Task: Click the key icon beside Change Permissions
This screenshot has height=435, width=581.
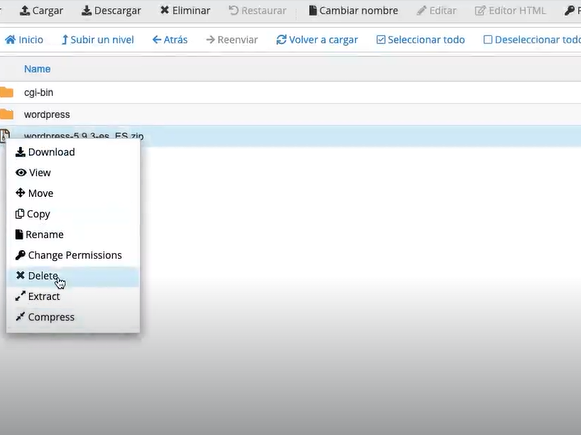Action: (20, 255)
